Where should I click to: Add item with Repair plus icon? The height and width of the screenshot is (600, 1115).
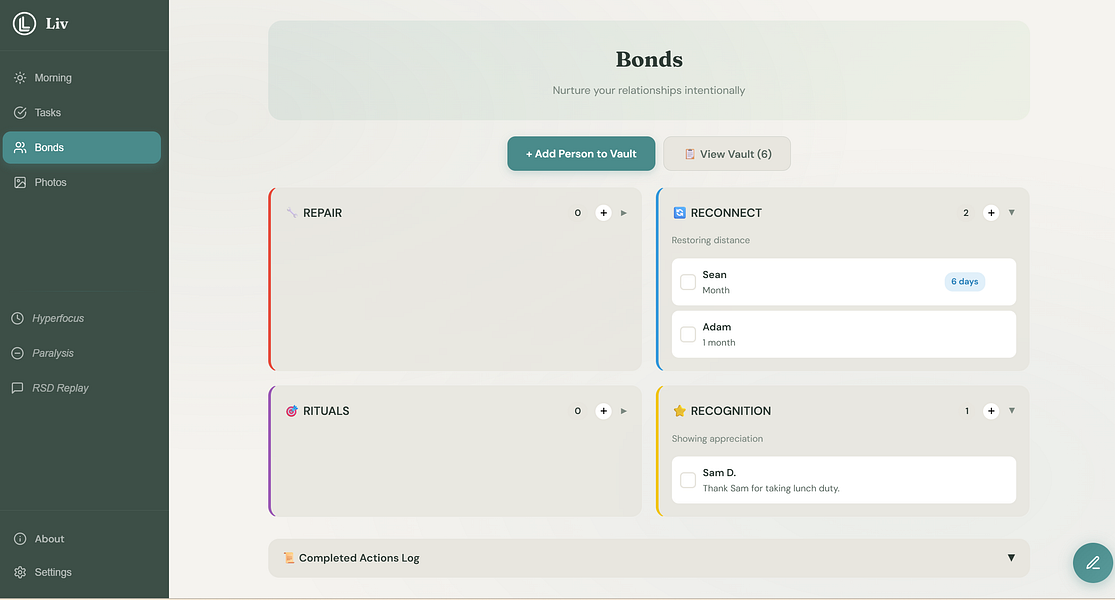click(603, 213)
